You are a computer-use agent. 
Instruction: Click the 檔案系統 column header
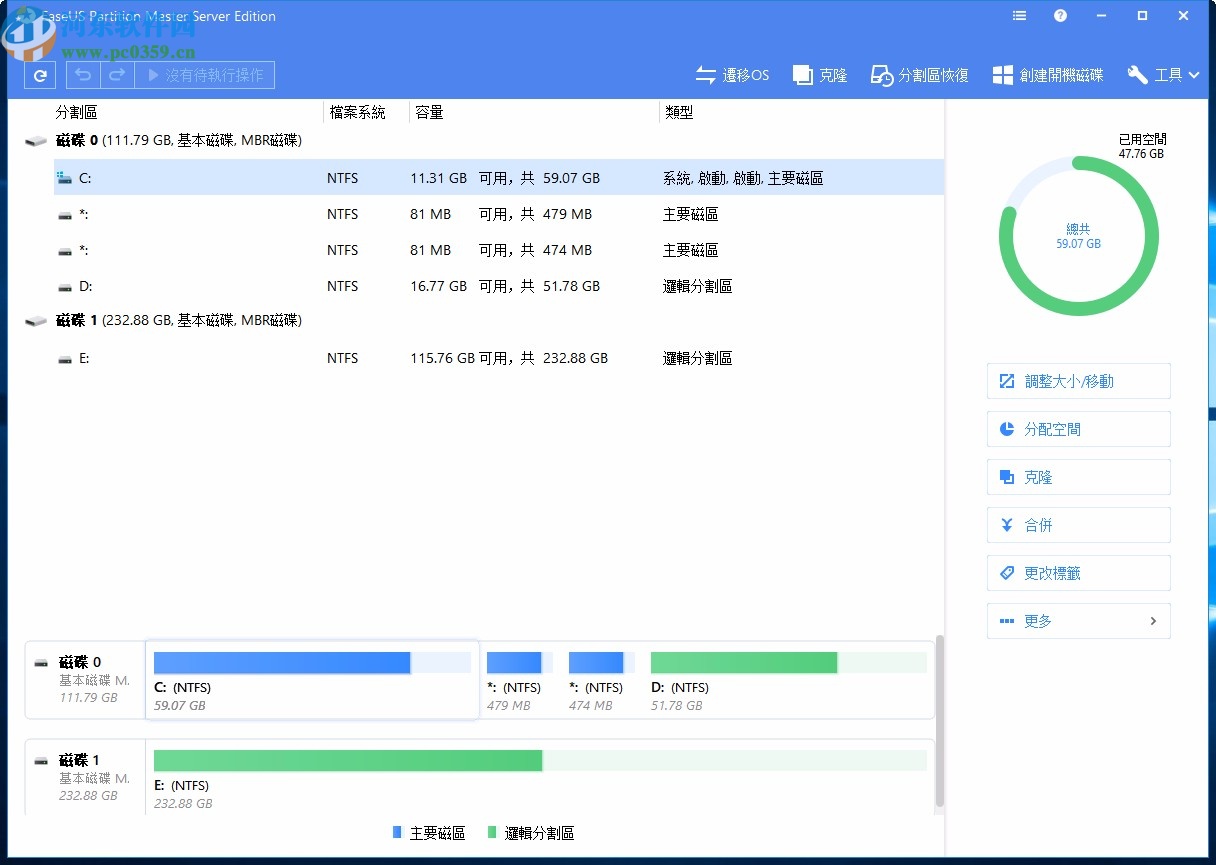(x=359, y=112)
